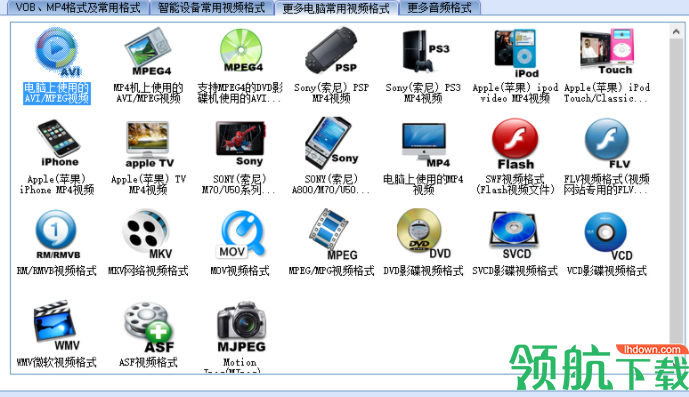Click the WMV微软视频格式 label
689x397 pixels.
click(x=57, y=362)
